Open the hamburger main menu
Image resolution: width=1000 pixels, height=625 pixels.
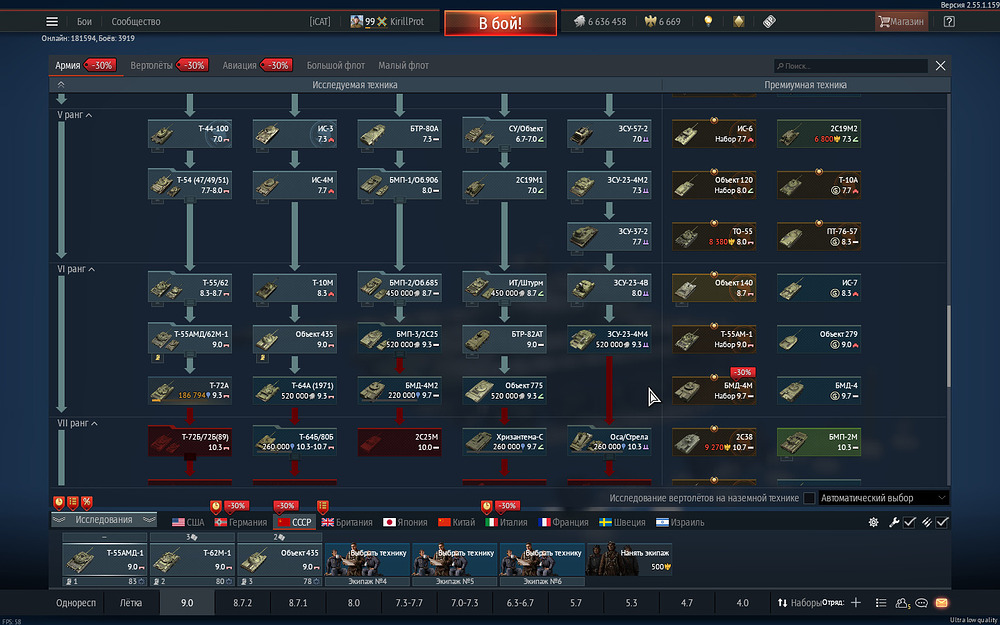point(52,22)
